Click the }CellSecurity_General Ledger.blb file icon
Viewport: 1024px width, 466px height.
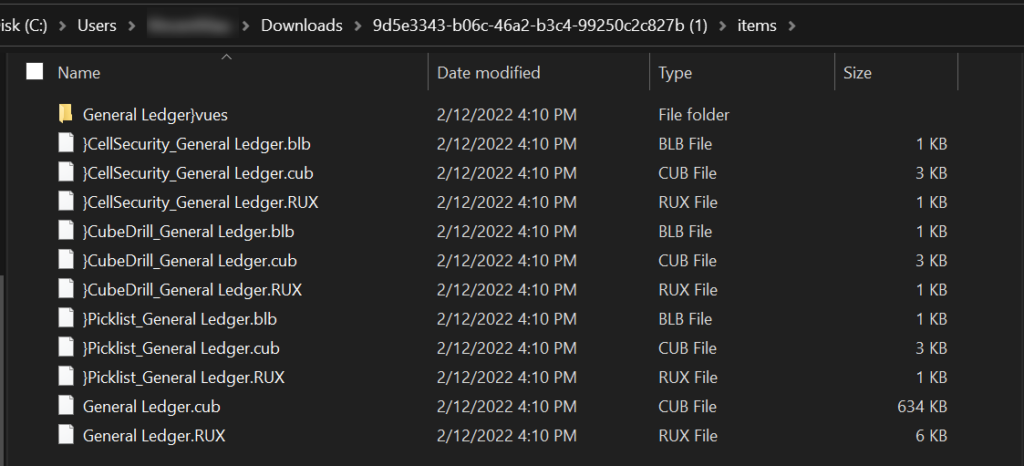pos(66,144)
